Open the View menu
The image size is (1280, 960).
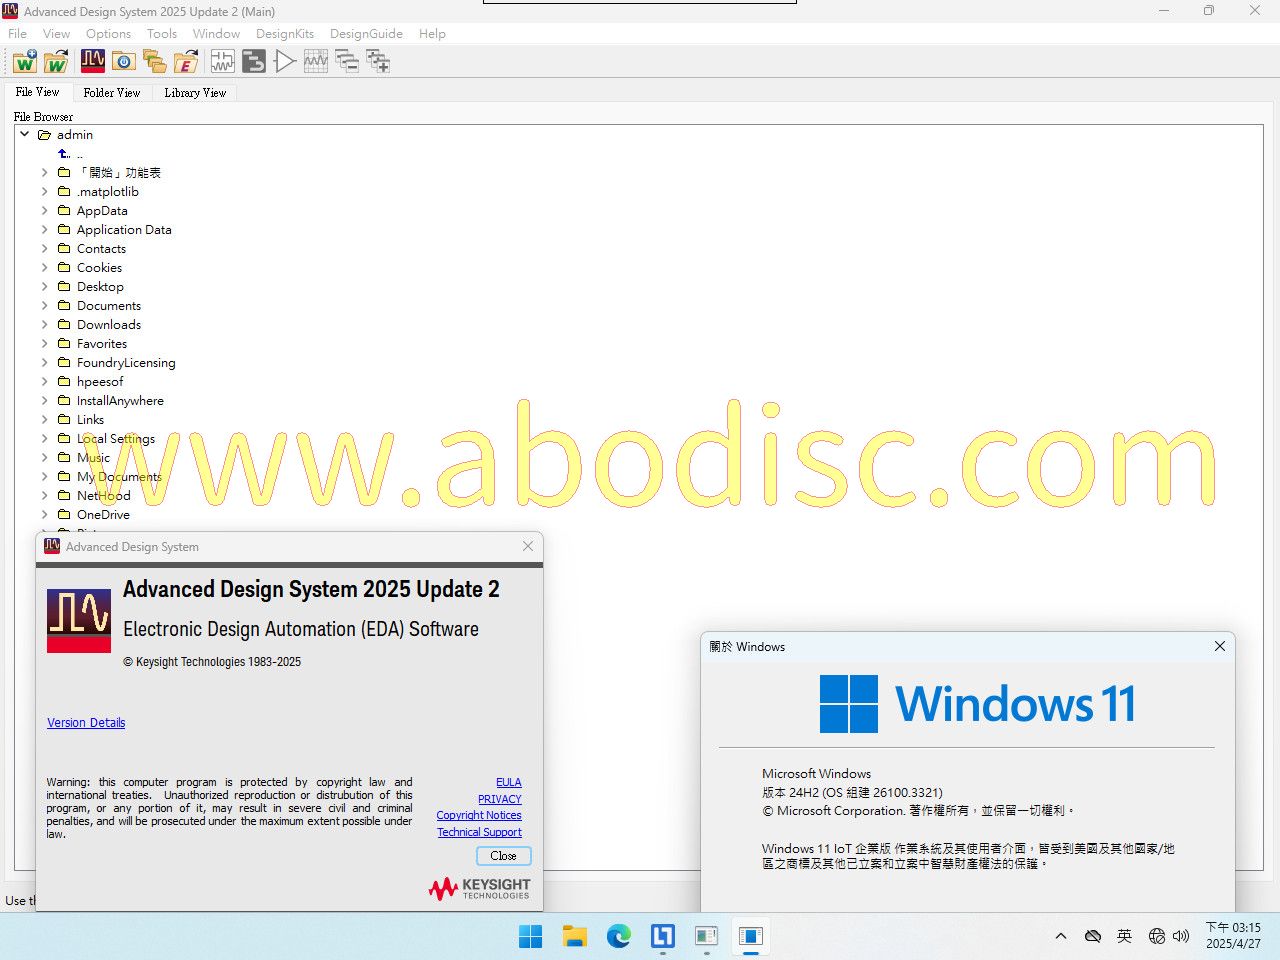pos(56,34)
